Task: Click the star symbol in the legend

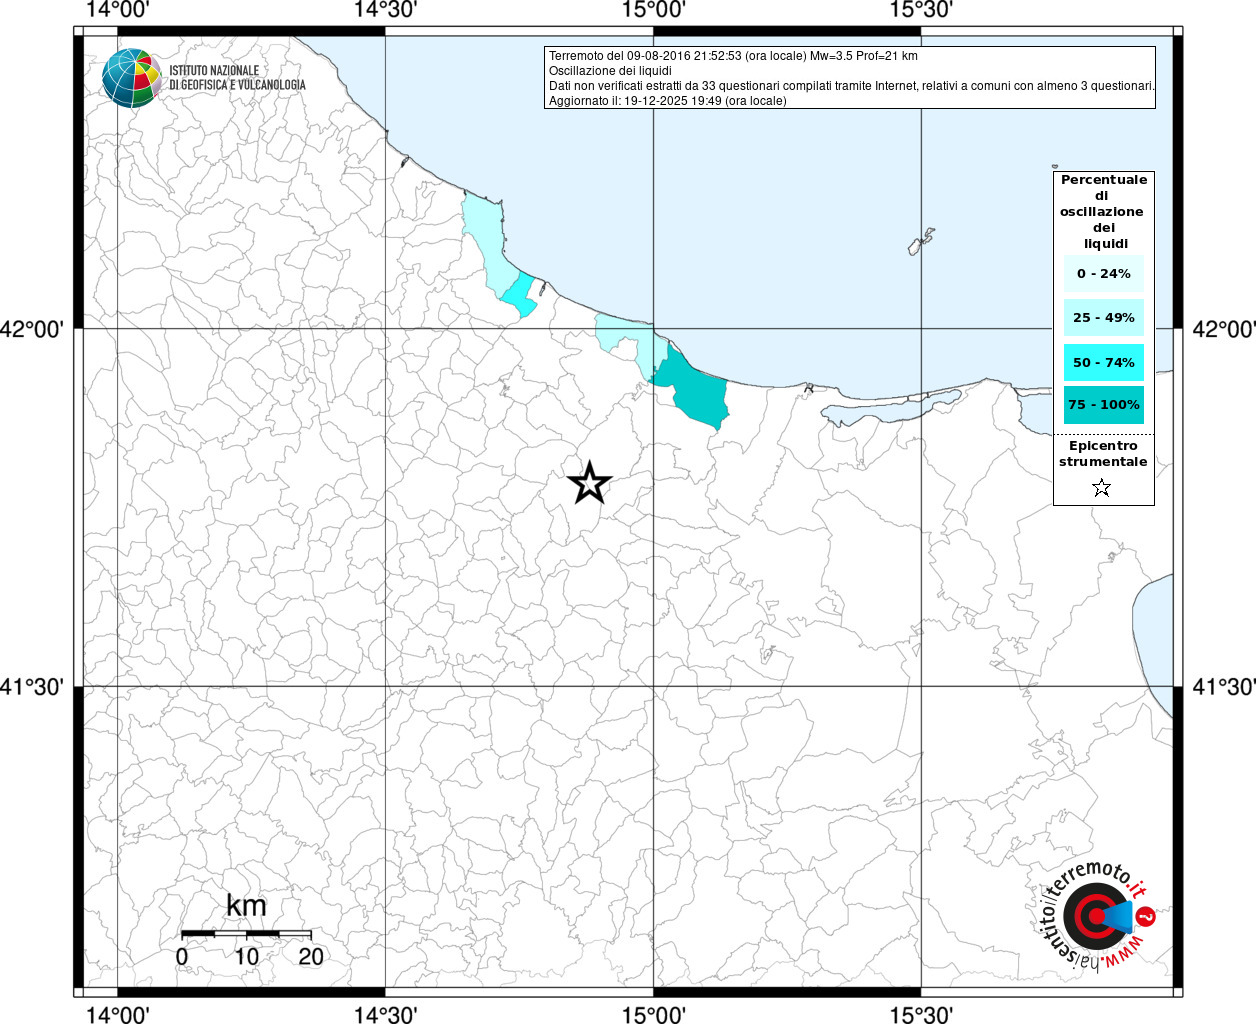Action: pos(1101,488)
